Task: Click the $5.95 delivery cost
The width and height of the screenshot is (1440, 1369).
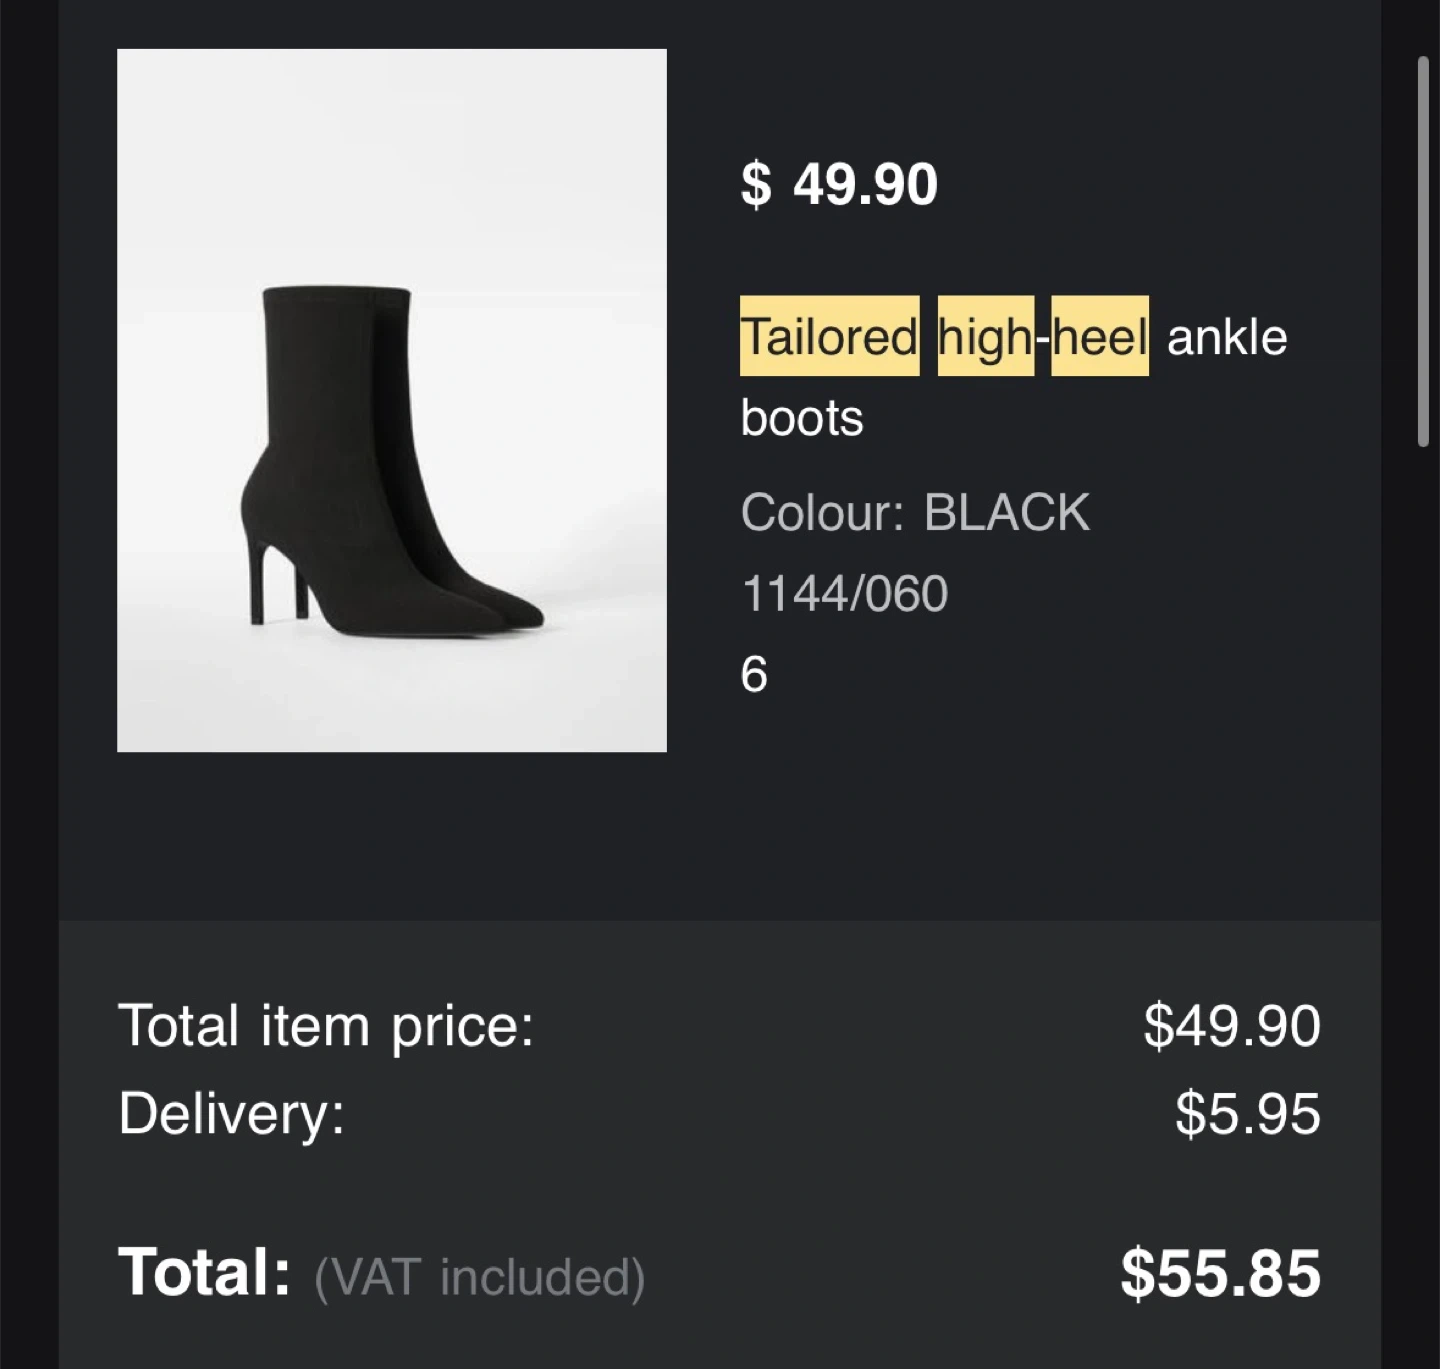Action: point(1247,1113)
